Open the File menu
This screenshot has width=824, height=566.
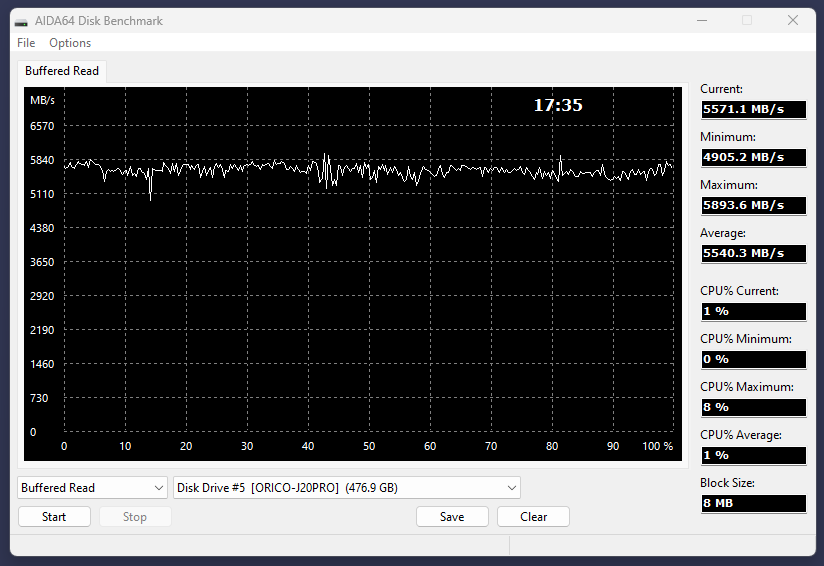26,43
